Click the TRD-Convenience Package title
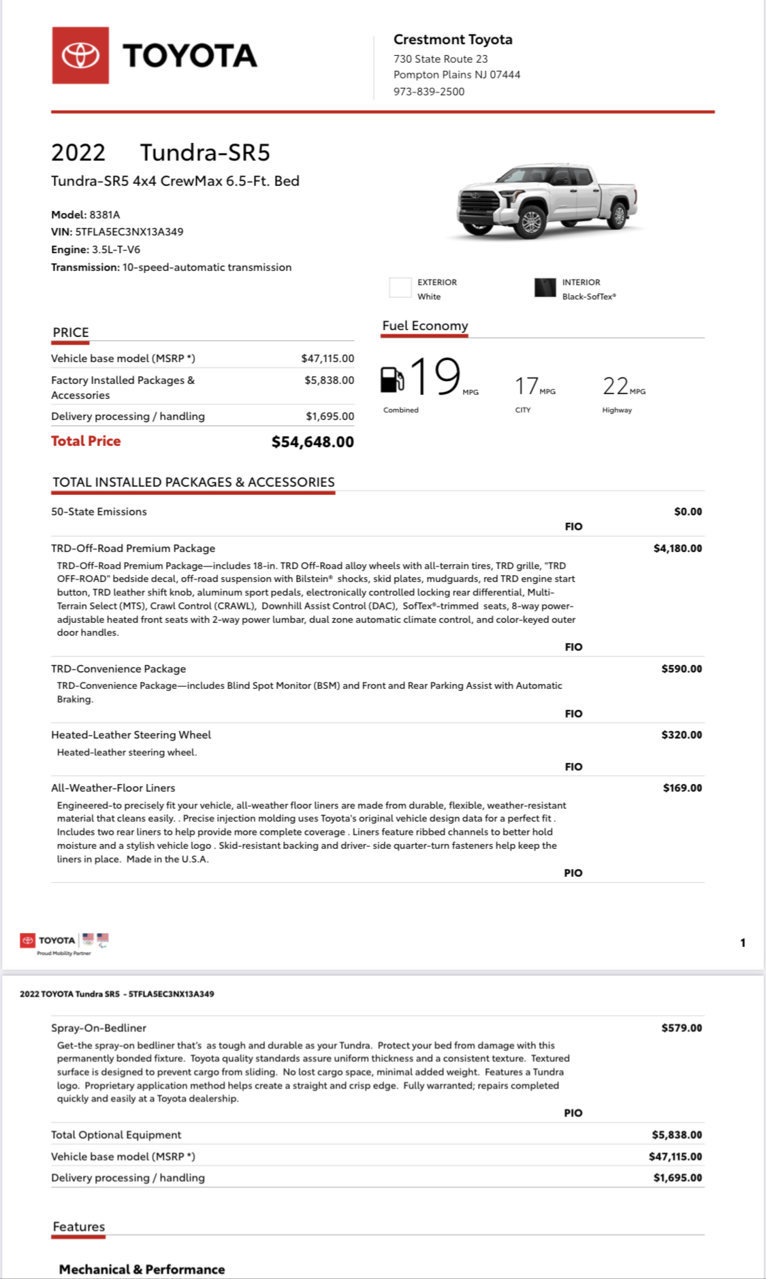Image resolution: width=766 pixels, height=1279 pixels. tap(118, 669)
